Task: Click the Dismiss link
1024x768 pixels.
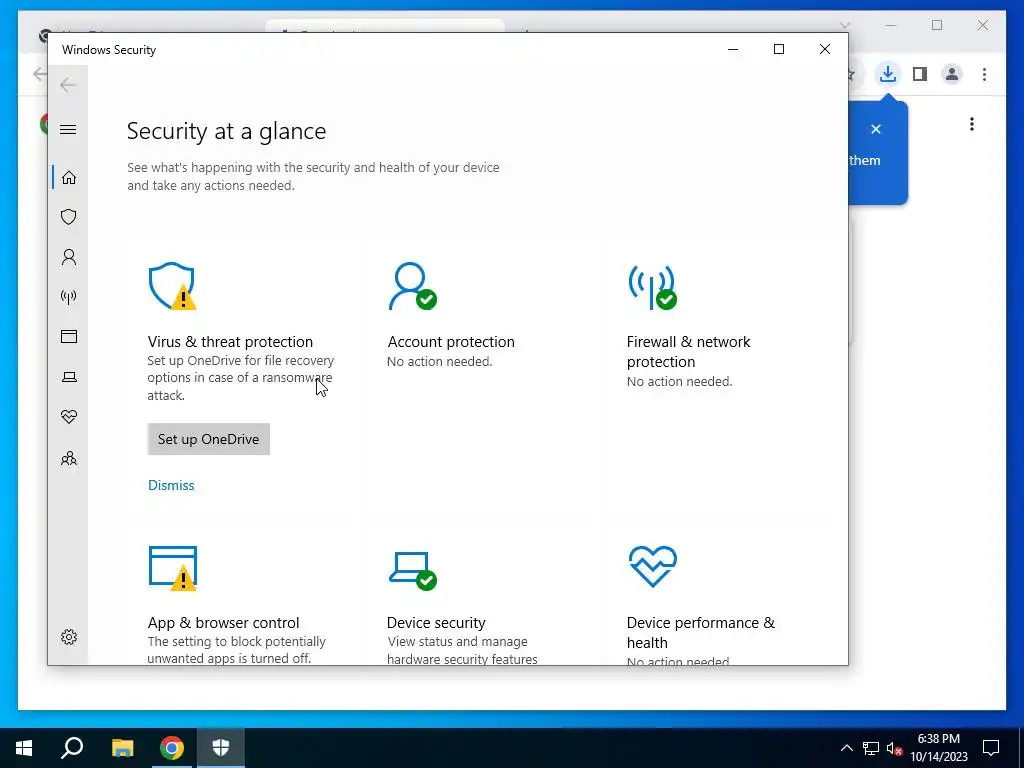Action: [x=171, y=485]
